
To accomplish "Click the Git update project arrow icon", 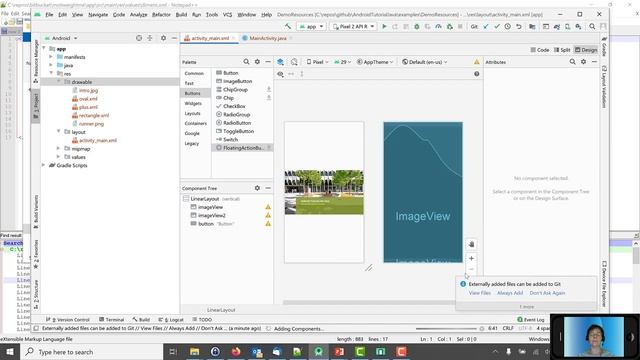I will pyautogui.click(x=486, y=27).
